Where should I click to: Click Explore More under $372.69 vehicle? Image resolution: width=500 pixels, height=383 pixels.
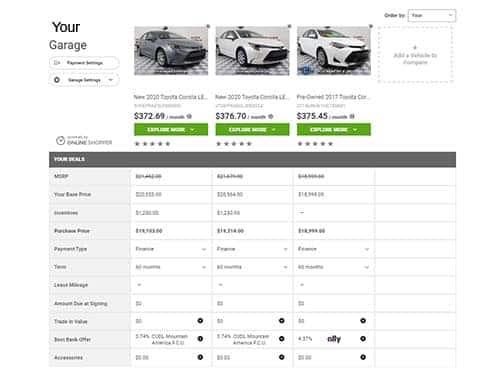click(171, 130)
